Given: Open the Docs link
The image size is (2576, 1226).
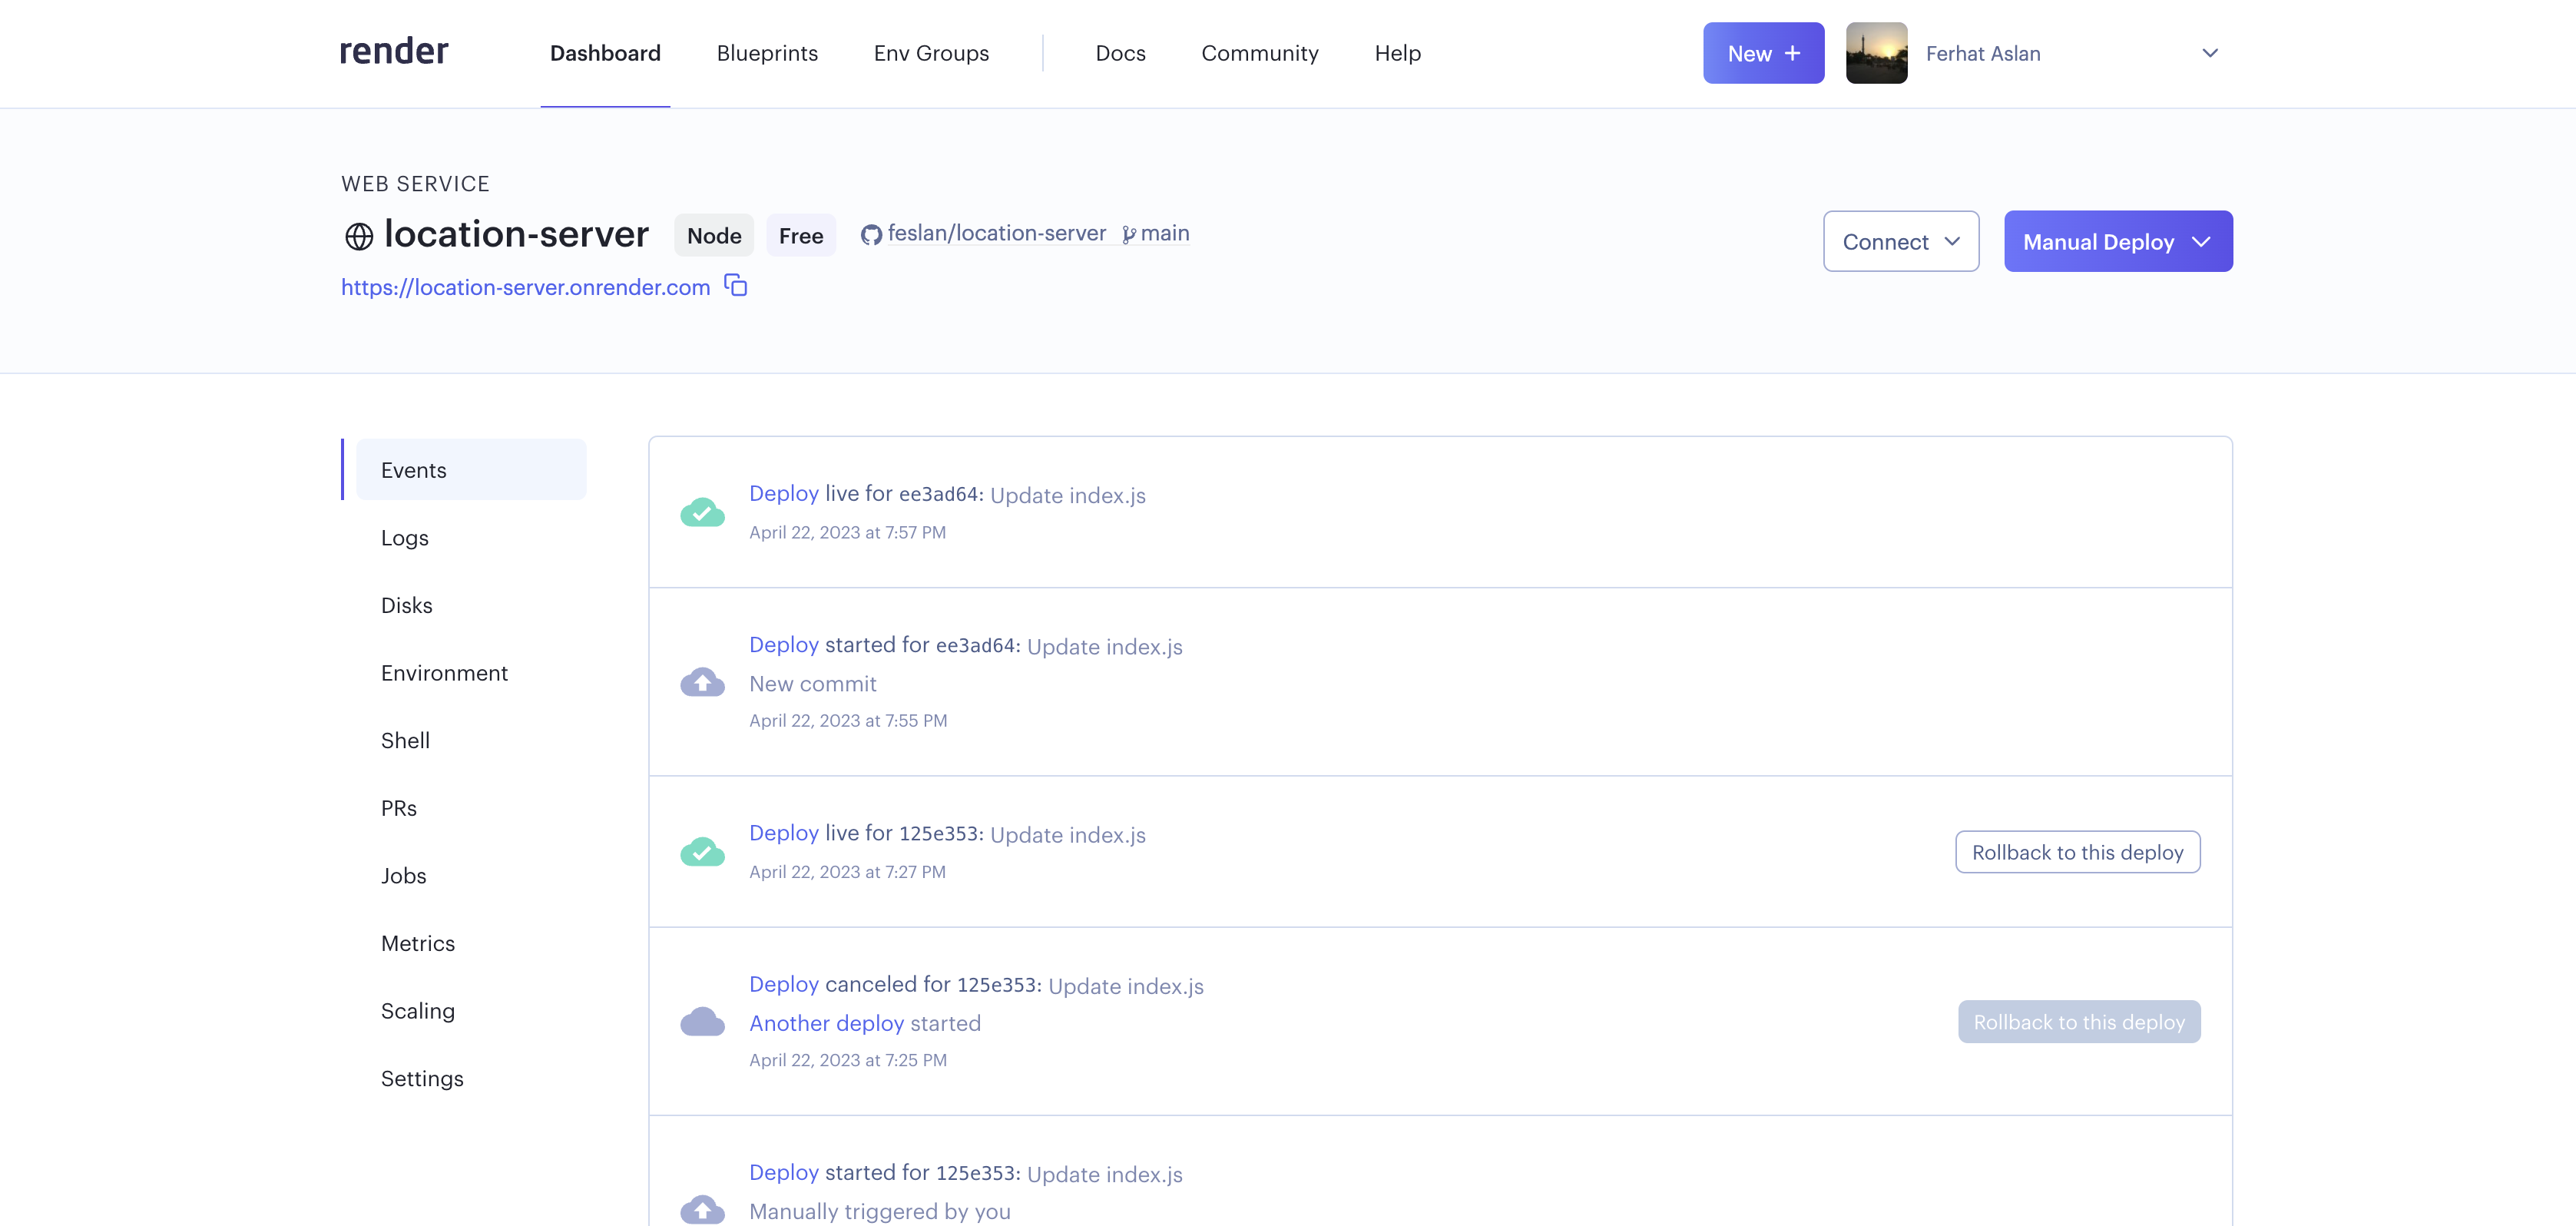Looking at the screenshot, I should click(x=1120, y=53).
